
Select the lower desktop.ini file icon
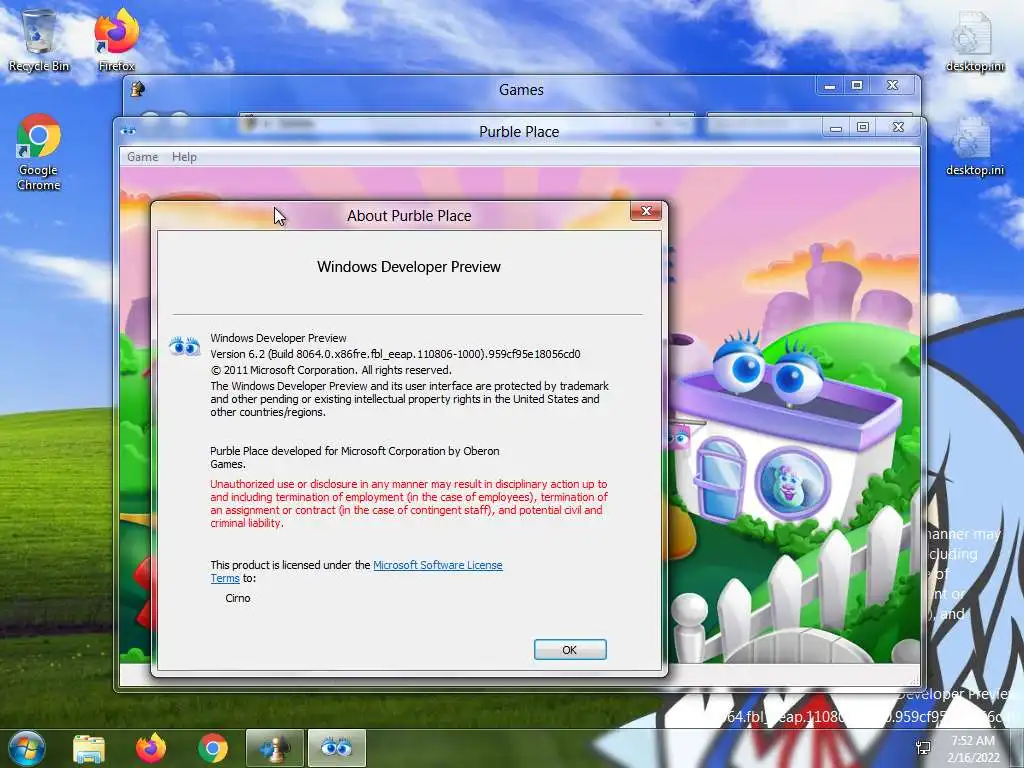(x=975, y=146)
